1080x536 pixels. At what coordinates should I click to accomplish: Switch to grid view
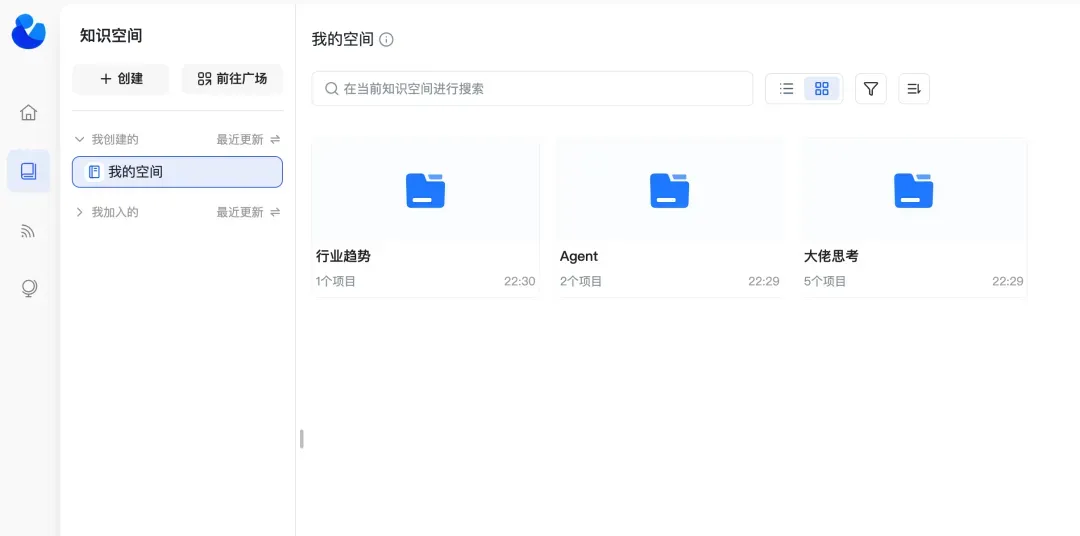(822, 88)
